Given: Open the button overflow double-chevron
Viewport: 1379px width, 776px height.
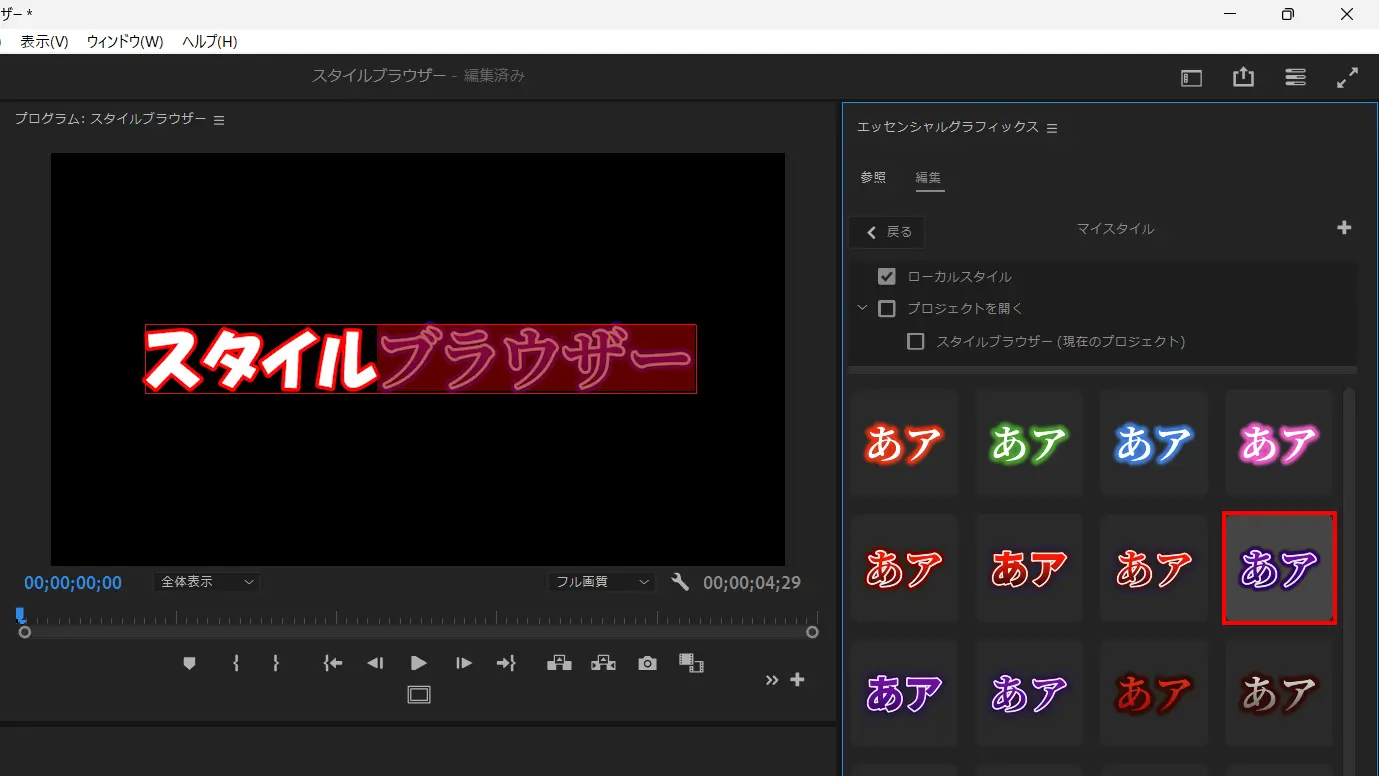Looking at the screenshot, I should click(772, 680).
